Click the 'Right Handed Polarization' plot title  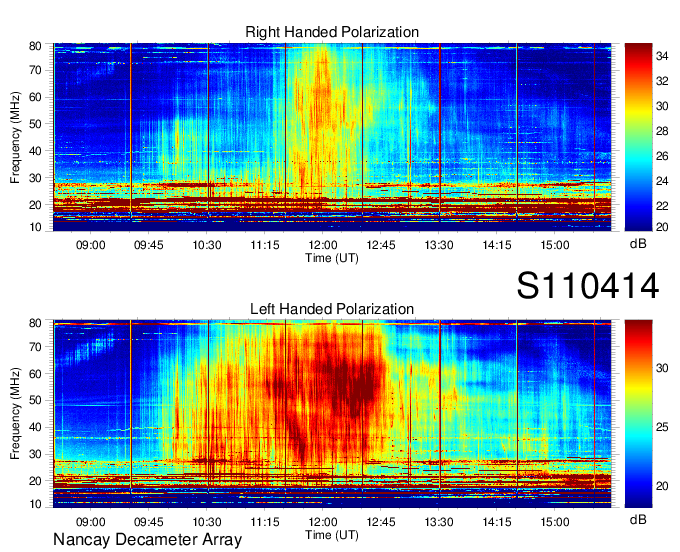[332, 32]
